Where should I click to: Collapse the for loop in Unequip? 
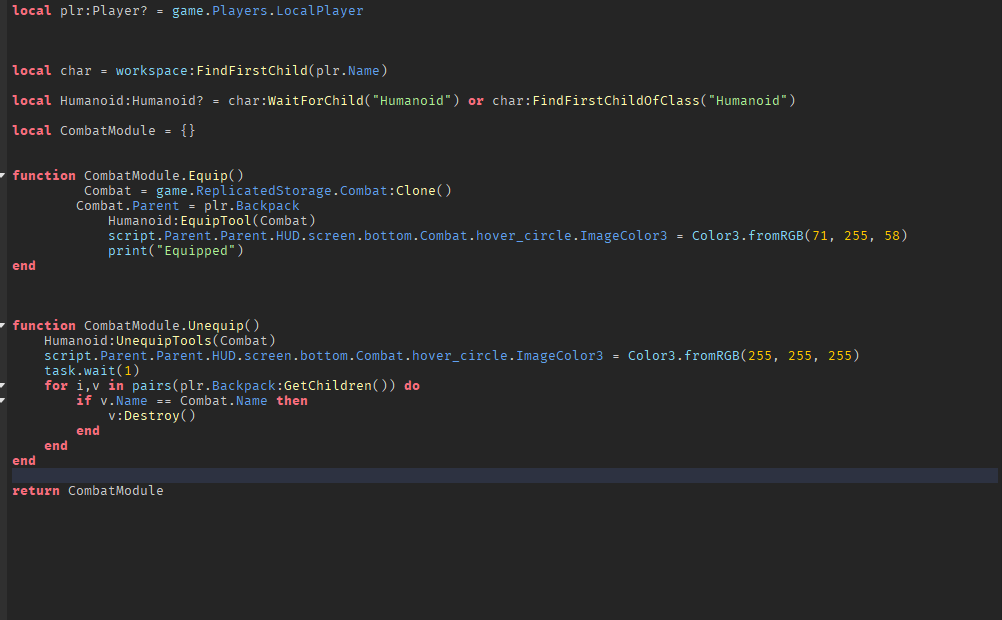[x=3, y=384]
